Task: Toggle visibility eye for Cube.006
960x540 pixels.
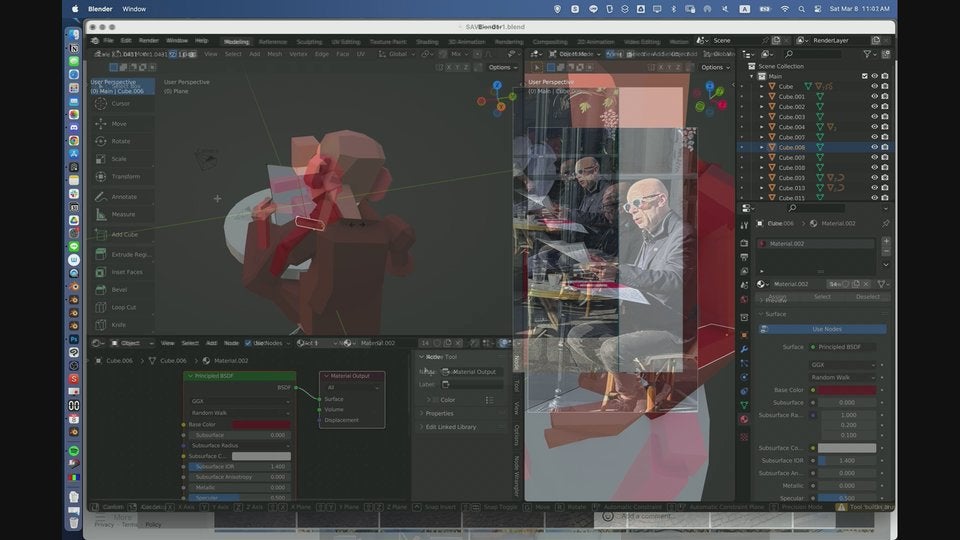Action: point(874,147)
